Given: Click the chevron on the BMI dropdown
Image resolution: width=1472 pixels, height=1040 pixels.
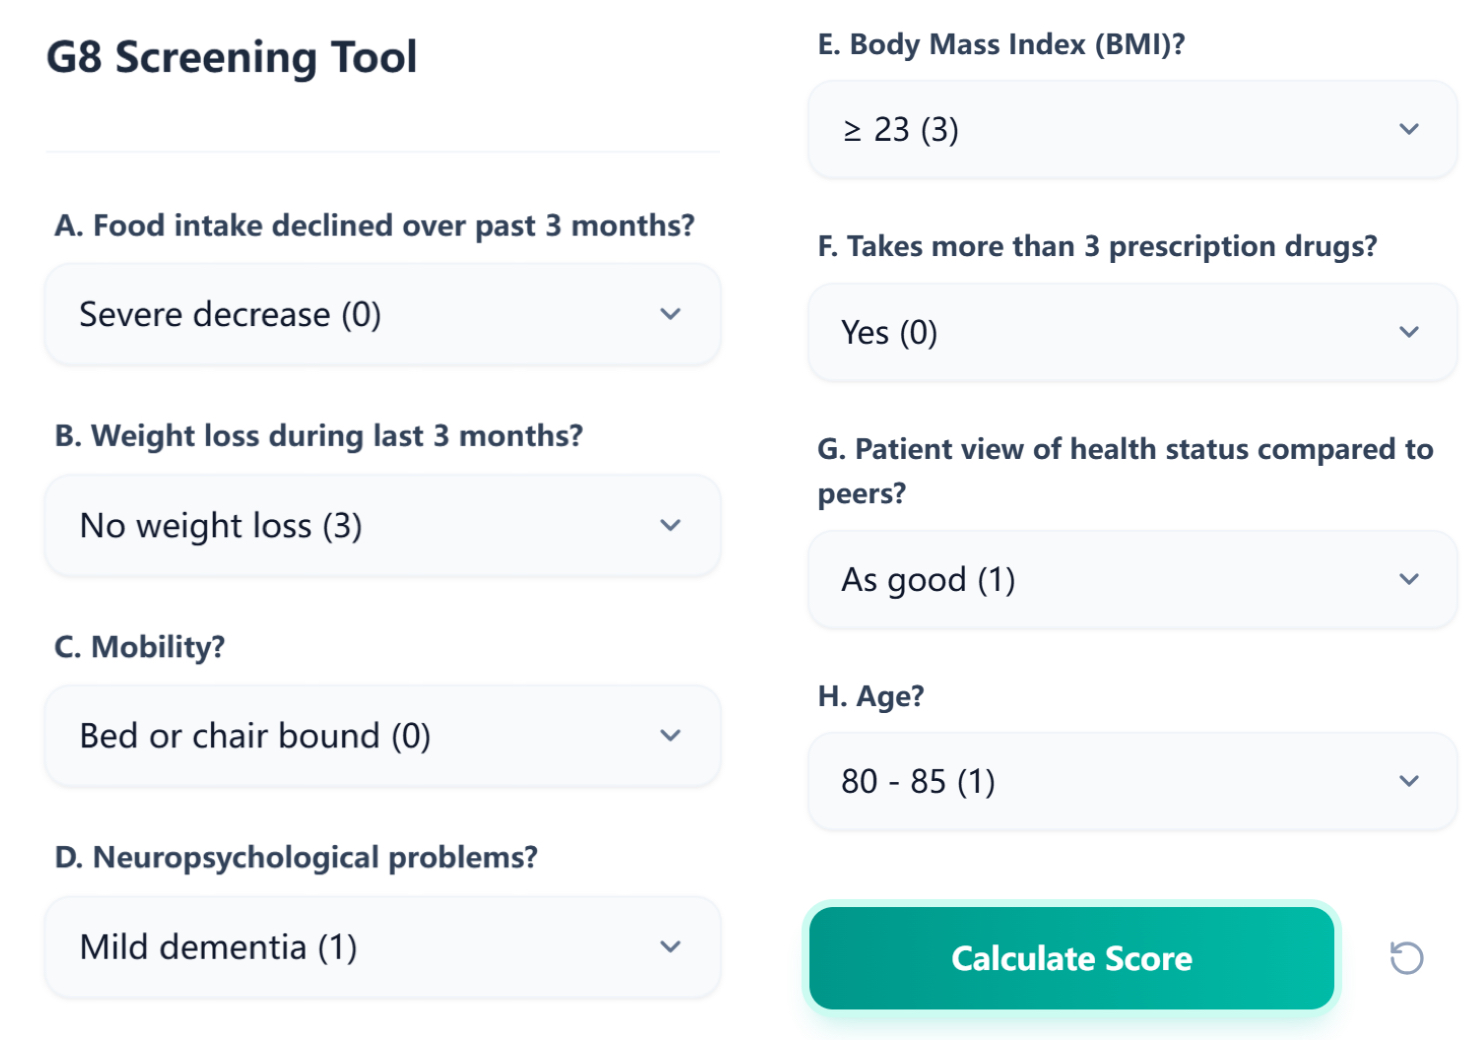Looking at the screenshot, I should pos(1410,129).
